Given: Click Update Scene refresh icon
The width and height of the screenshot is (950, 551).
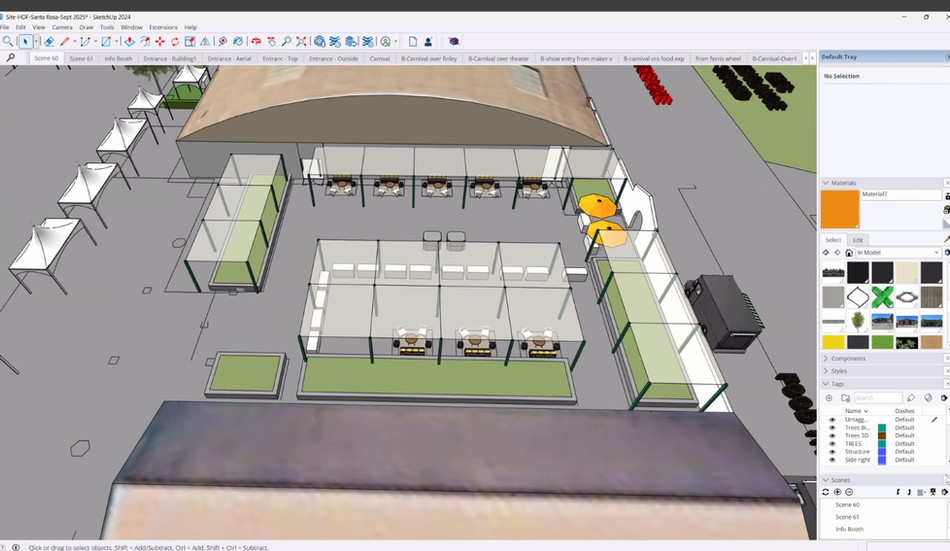Looking at the screenshot, I should click(x=825, y=492).
